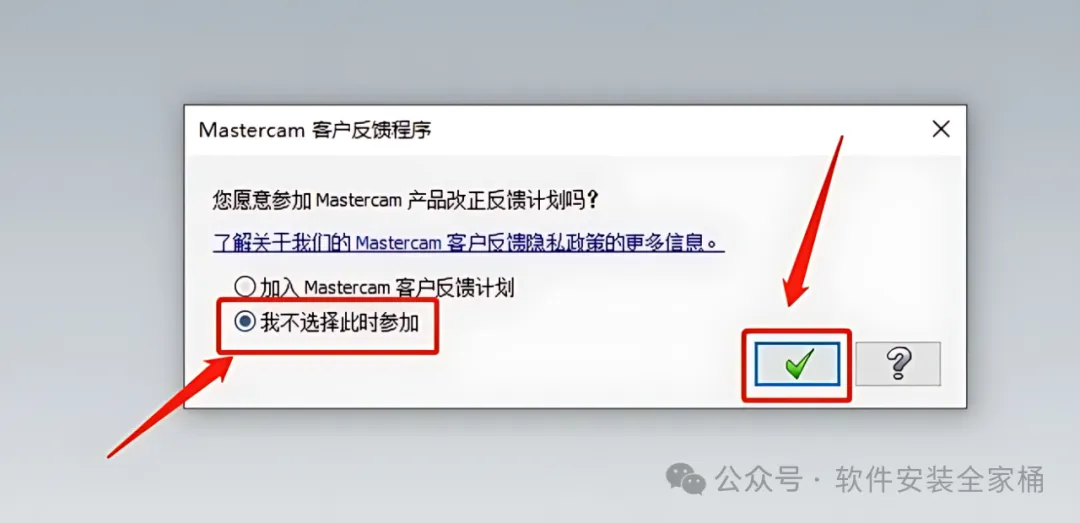The width and height of the screenshot is (1080, 523).
Task: Click the 加入 Mastercam 客户反馈计划 label text
Action: click(x=387, y=287)
